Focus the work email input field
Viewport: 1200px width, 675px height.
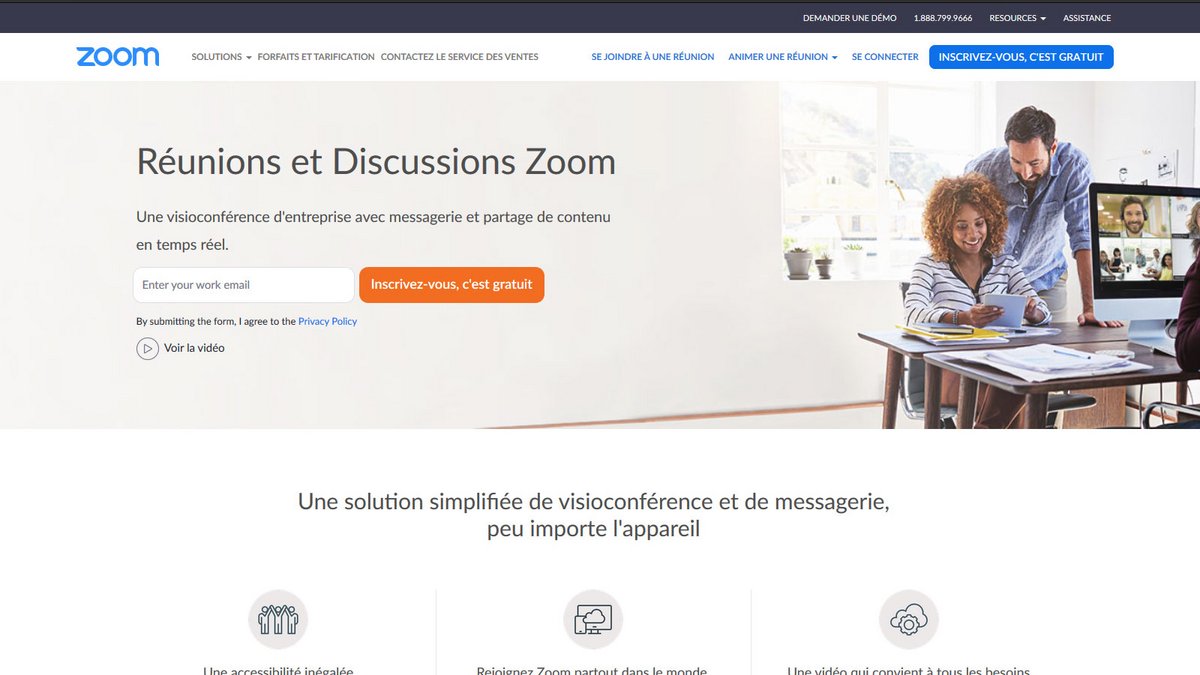point(244,284)
